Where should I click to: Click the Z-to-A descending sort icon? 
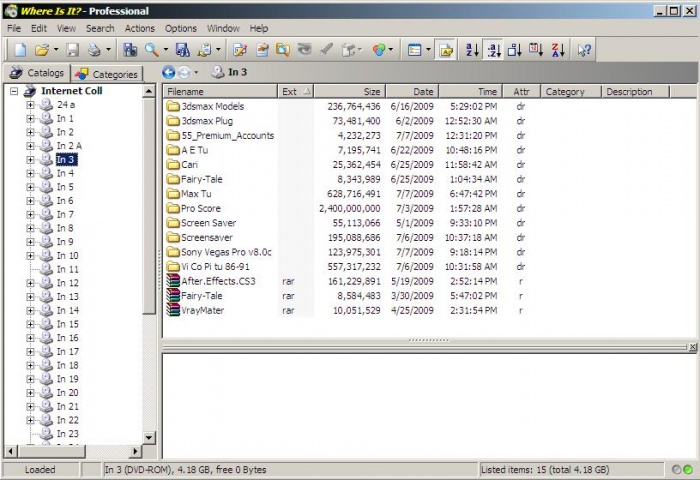[558, 49]
